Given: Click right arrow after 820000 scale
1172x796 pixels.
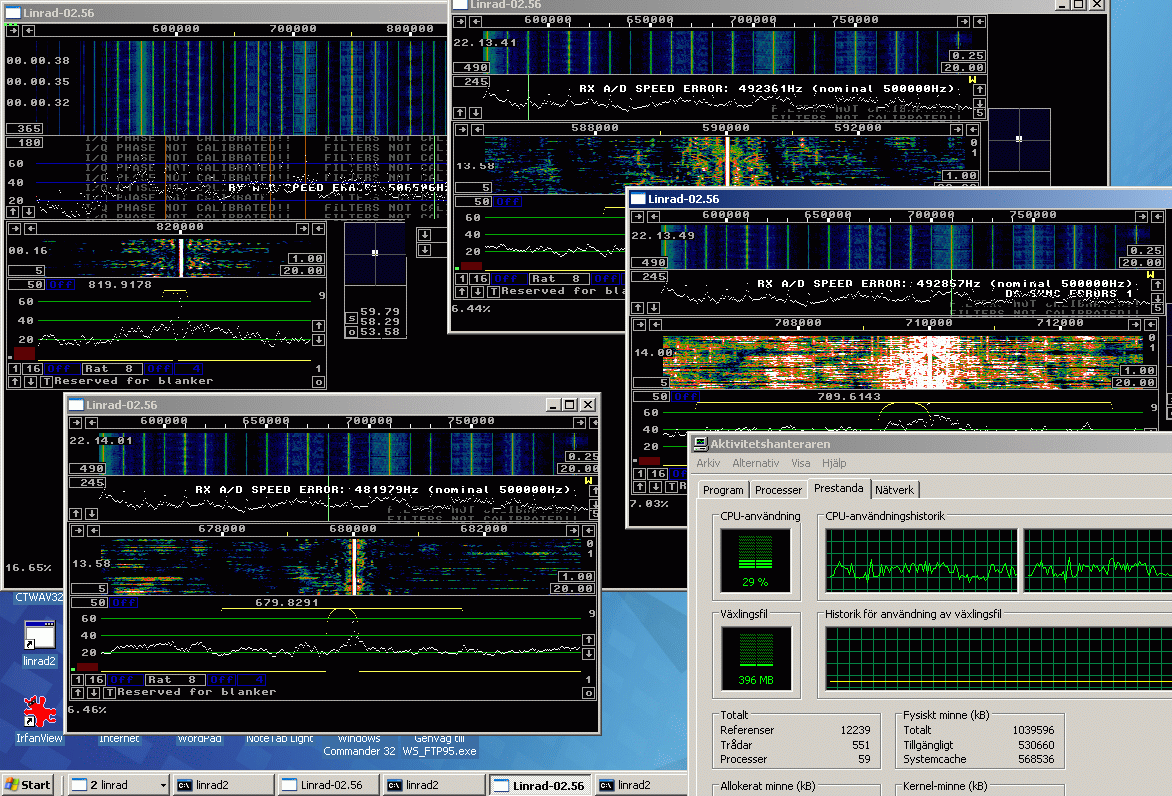Looking at the screenshot, I should point(302,228).
